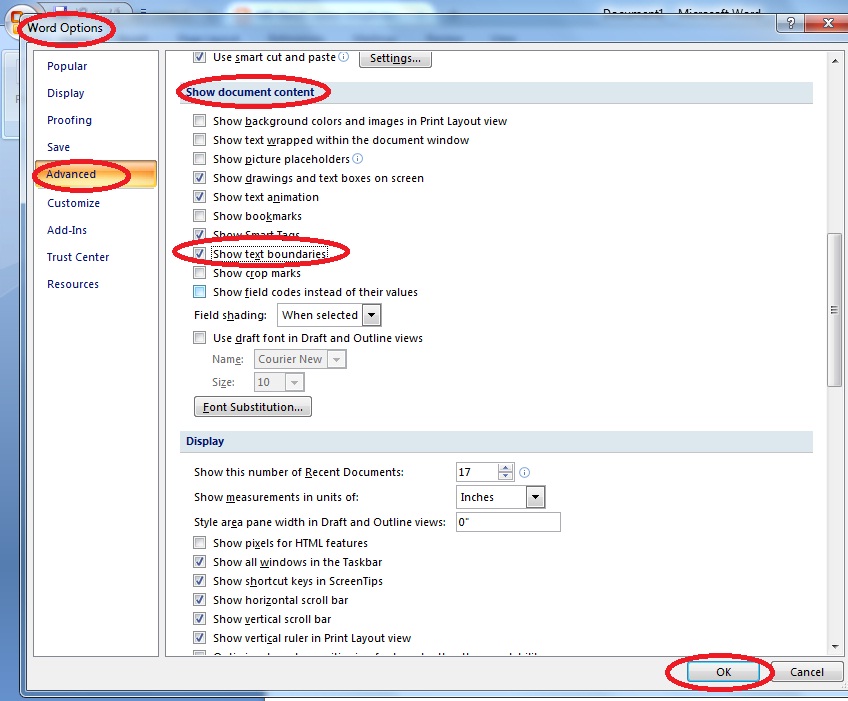
Task: Open smart cut and paste Settings
Action: coord(394,58)
